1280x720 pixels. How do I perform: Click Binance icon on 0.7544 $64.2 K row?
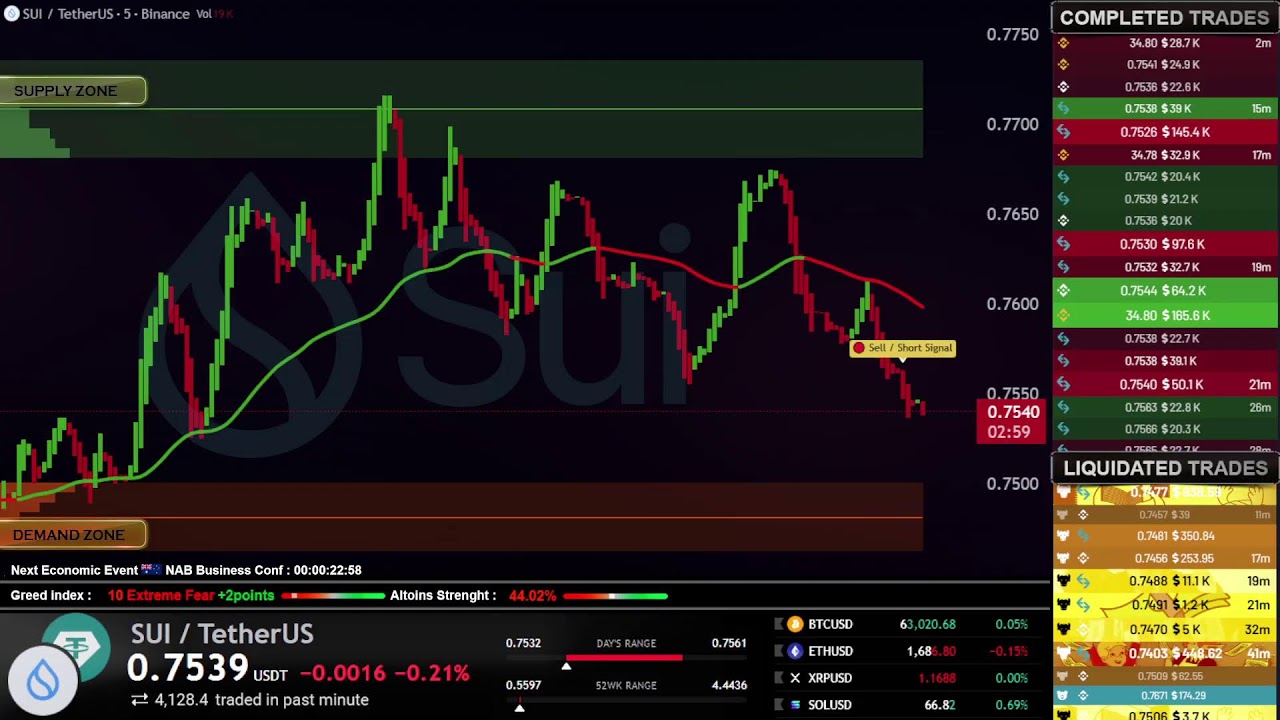(x=1063, y=291)
